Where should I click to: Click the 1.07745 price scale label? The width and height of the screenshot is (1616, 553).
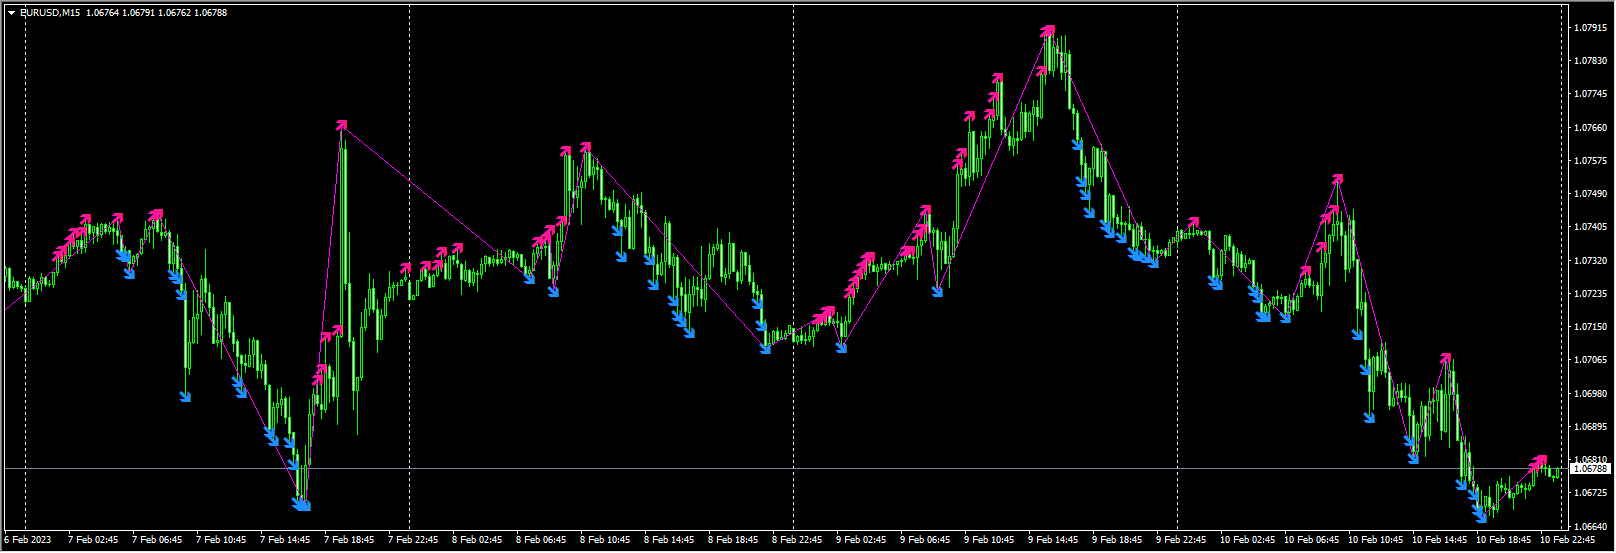pos(1590,94)
